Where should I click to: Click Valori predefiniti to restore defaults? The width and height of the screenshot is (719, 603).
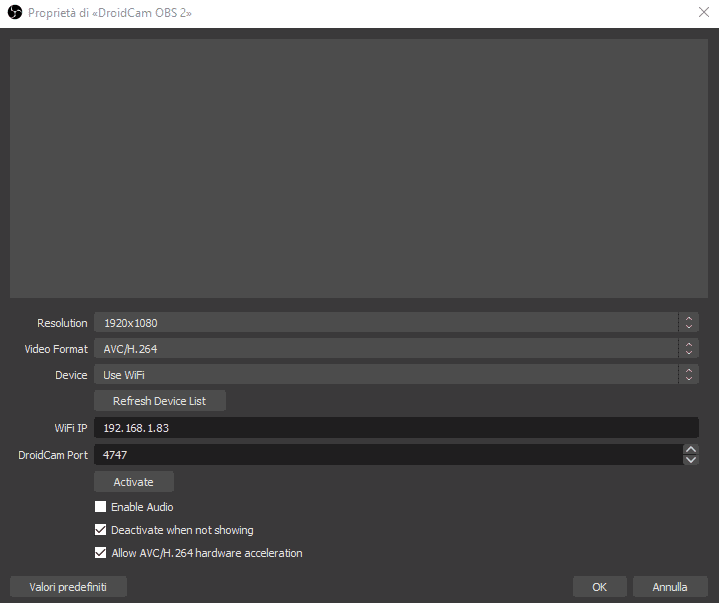[68, 587]
